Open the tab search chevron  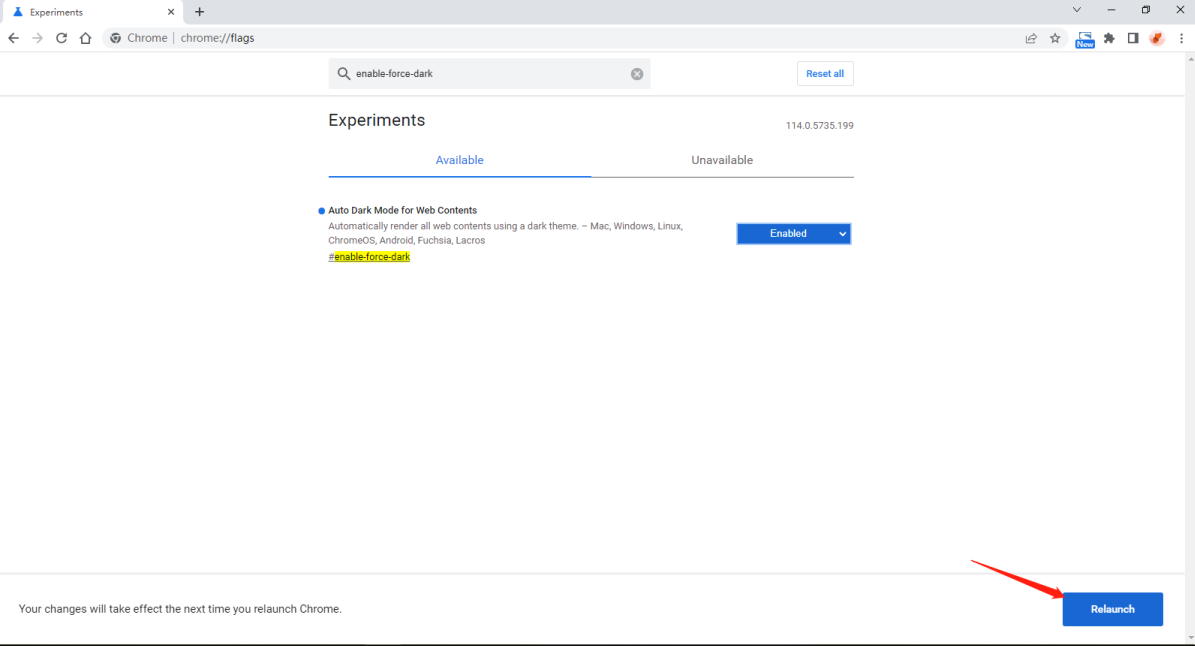(x=1077, y=10)
